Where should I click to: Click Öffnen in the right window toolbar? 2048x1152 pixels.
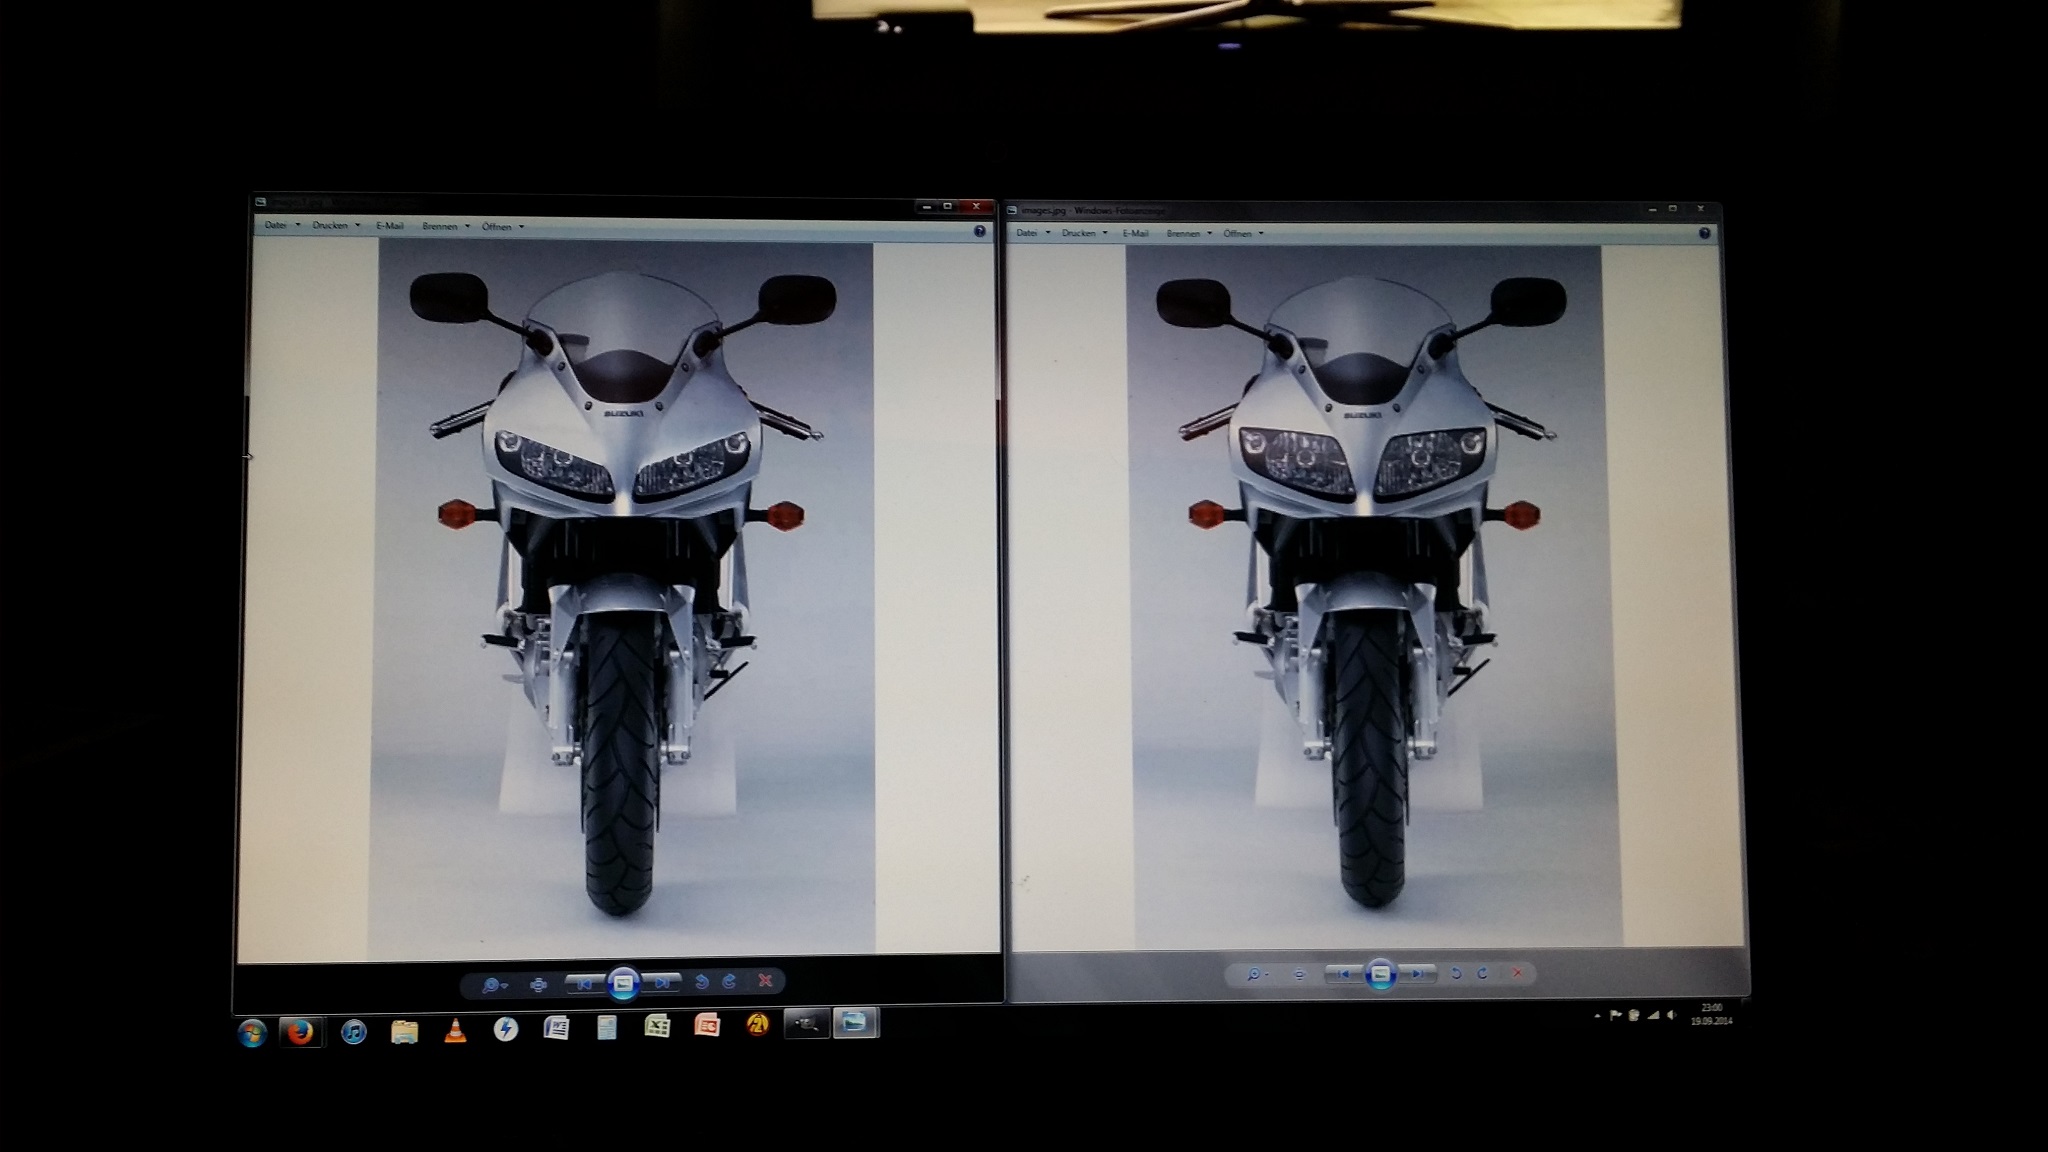pyautogui.click(x=1242, y=233)
